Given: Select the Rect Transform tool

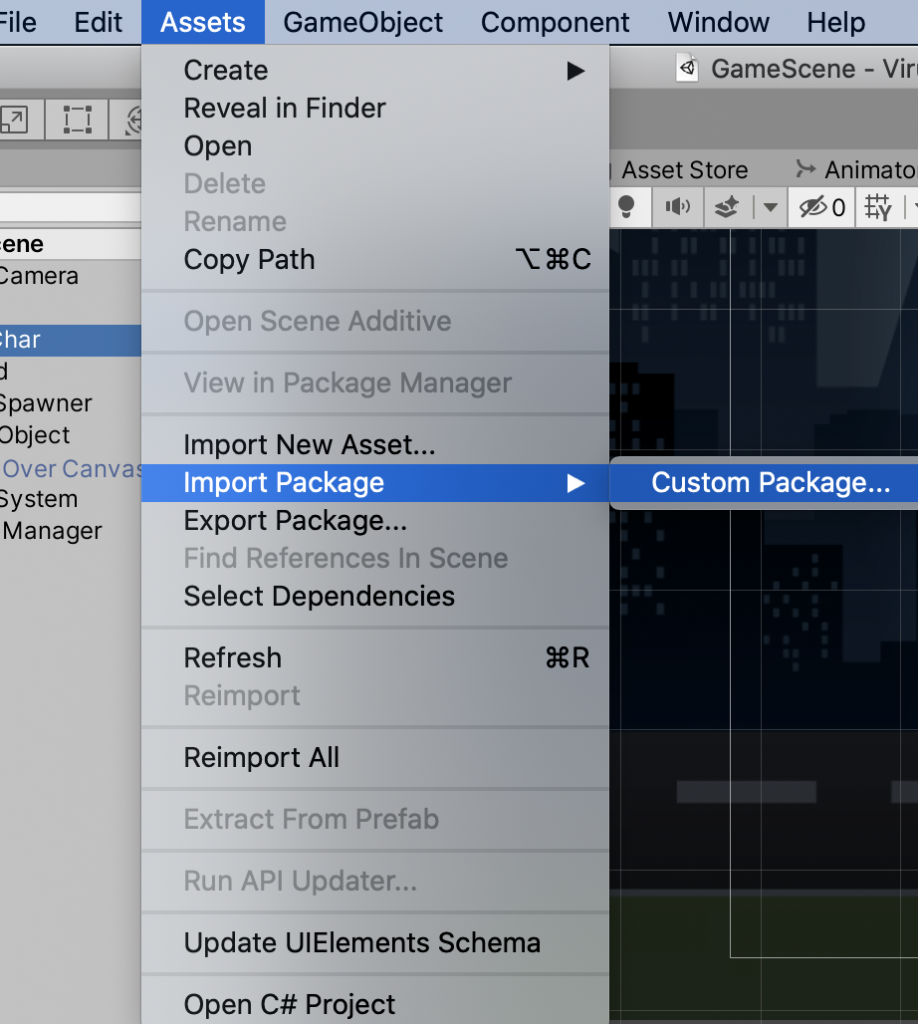Looking at the screenshot, I should [76, 121].
